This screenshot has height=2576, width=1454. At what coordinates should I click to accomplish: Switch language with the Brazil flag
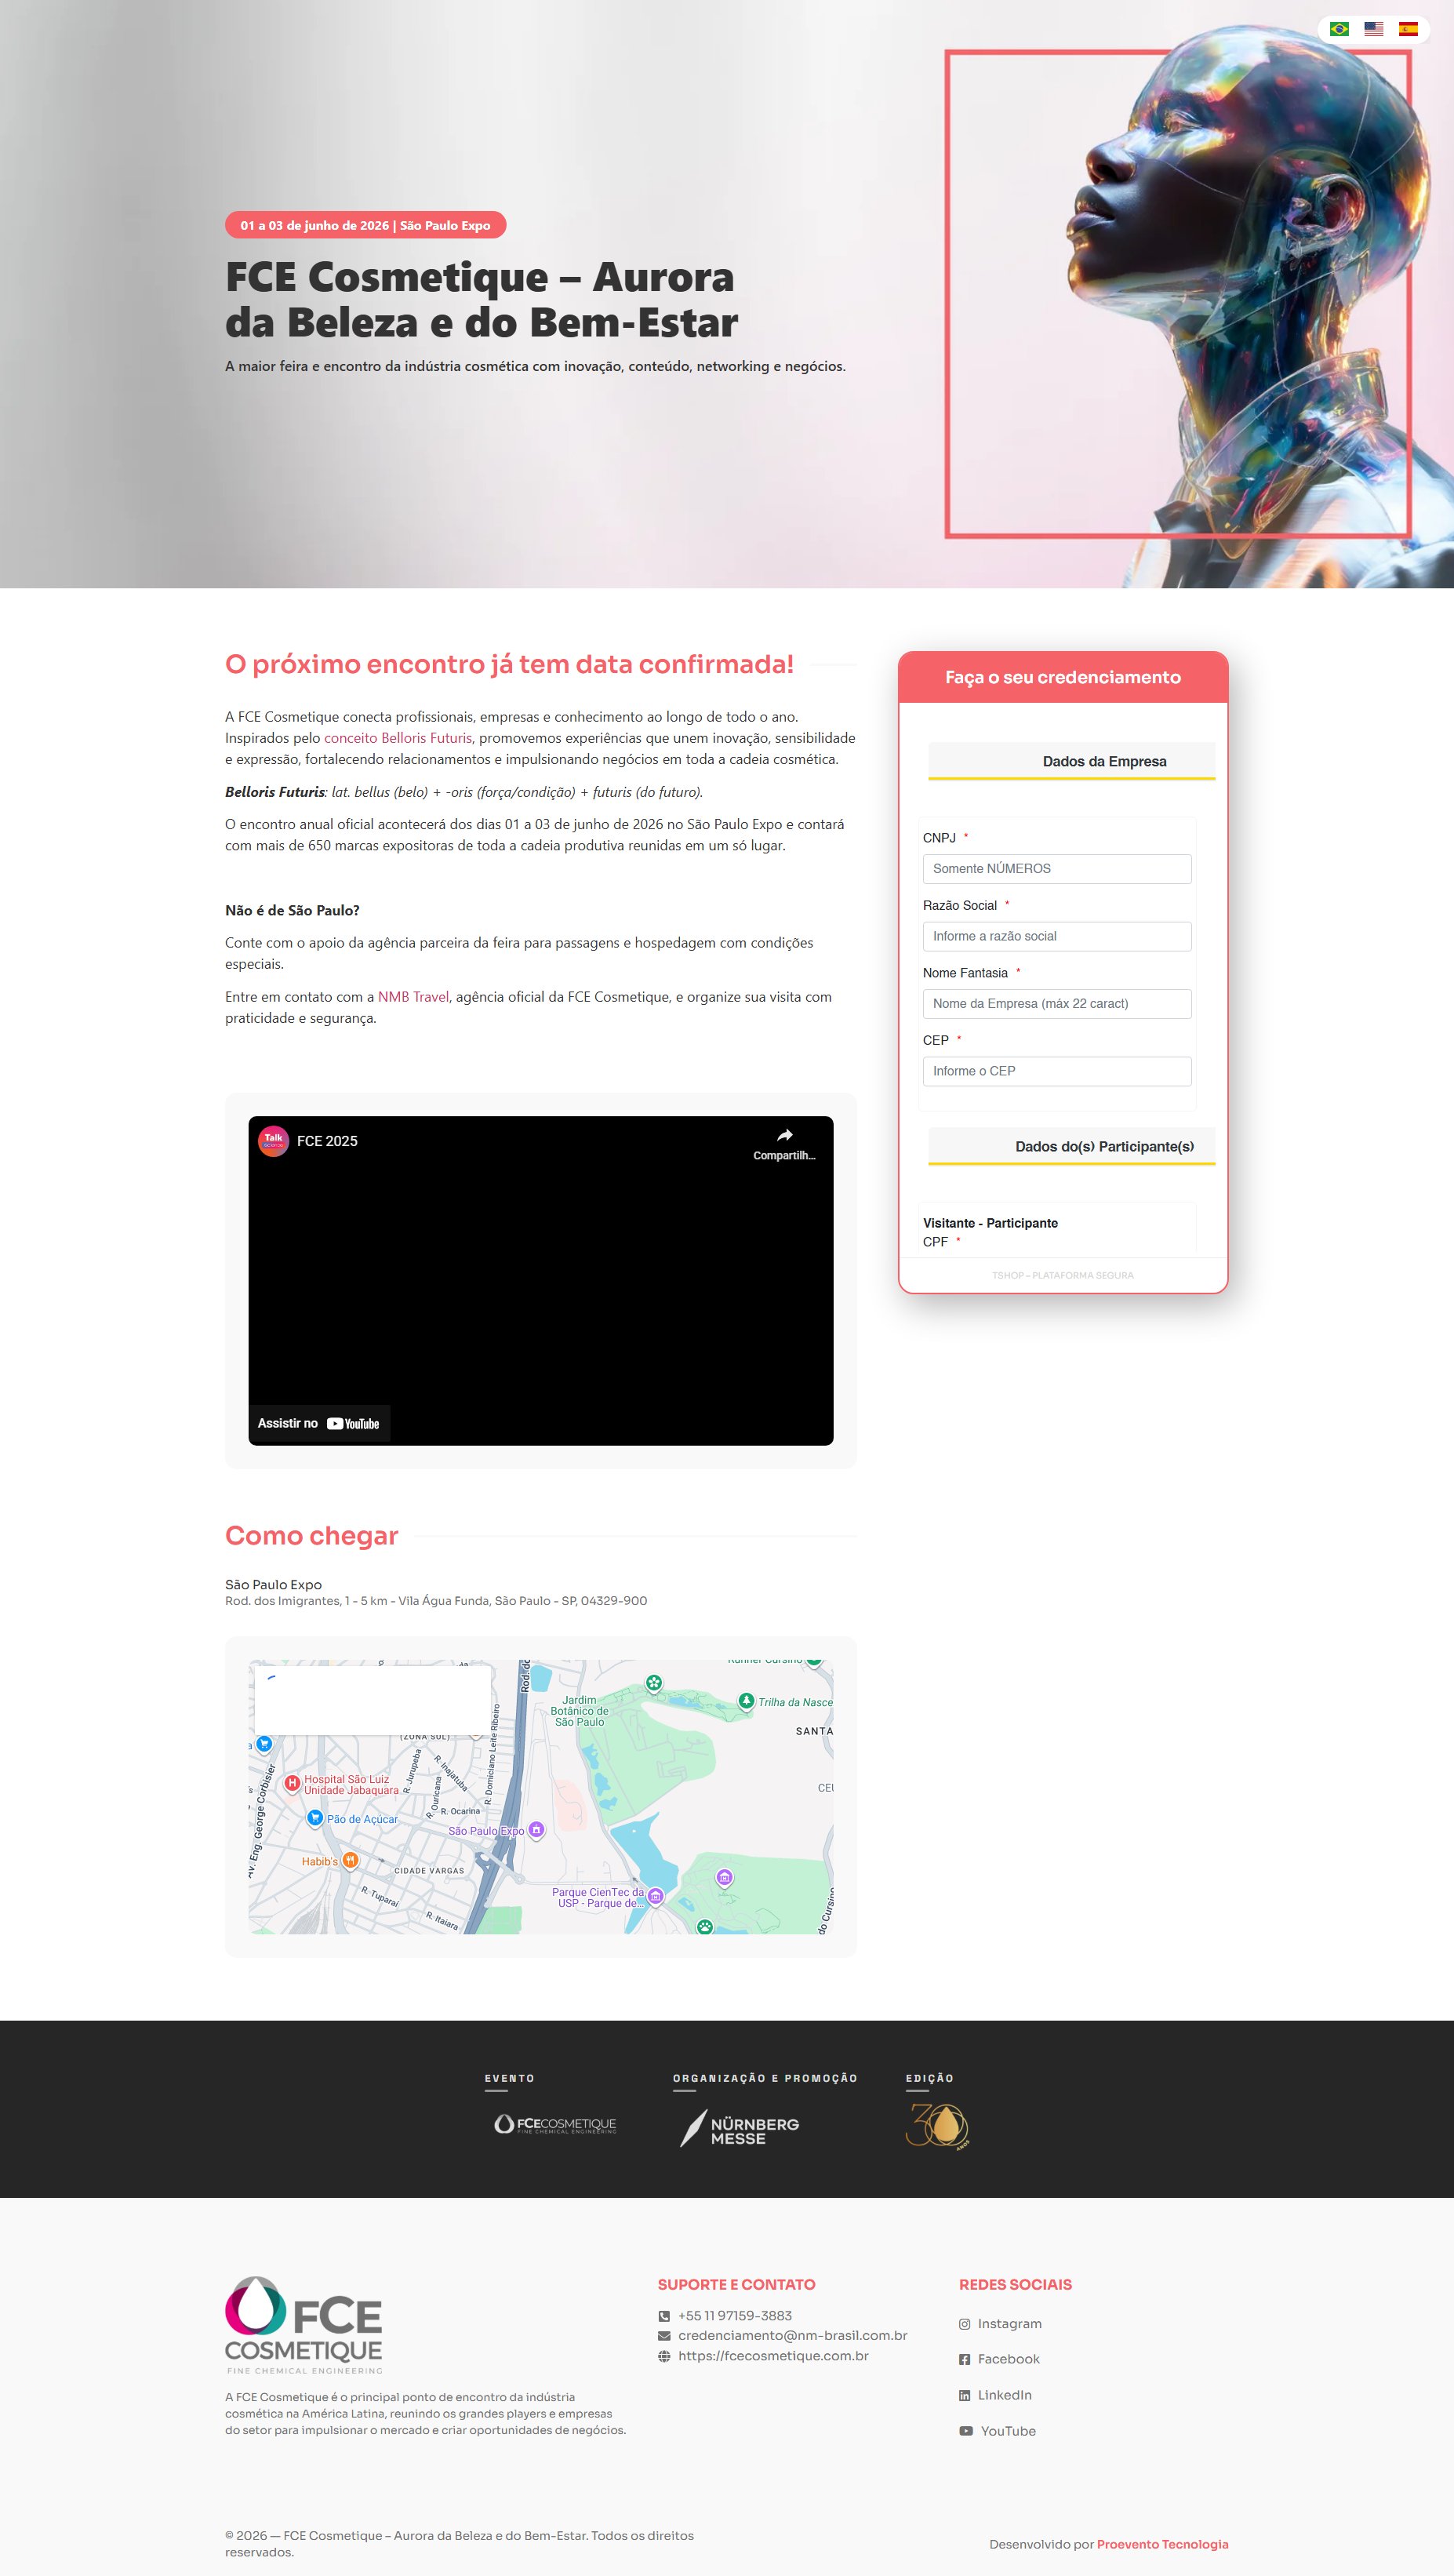pos(1339,29)
